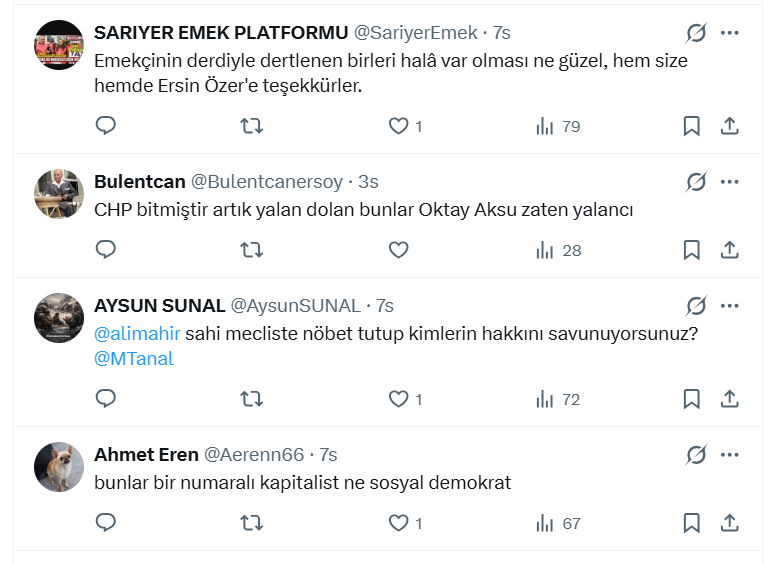The height and width of the screenshot is (565, 777).
Task: Open the @MTanal mention link
Action: 134,358
